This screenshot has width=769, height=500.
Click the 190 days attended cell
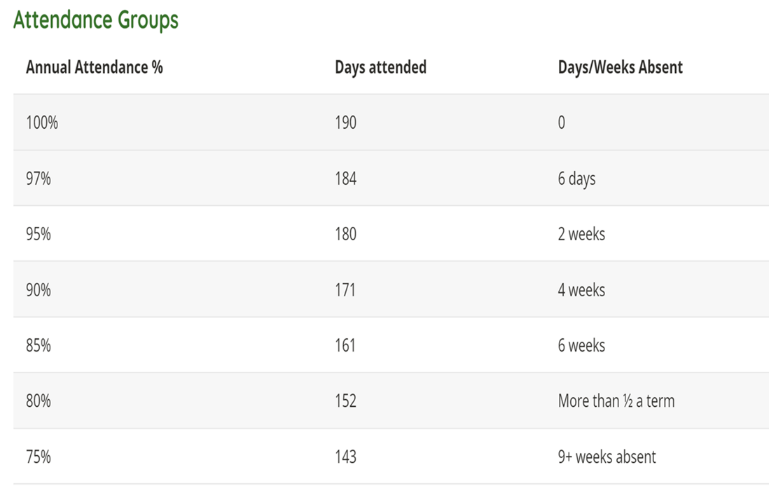point(345,123)
